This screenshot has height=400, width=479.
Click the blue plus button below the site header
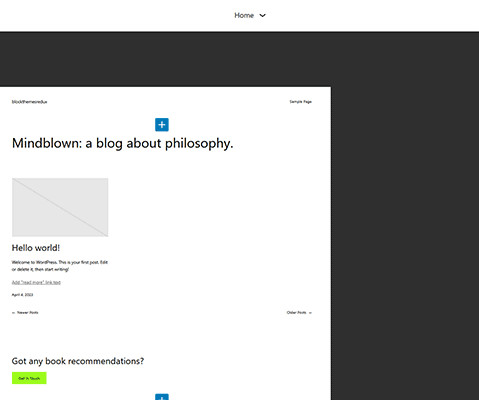point(162,125)
